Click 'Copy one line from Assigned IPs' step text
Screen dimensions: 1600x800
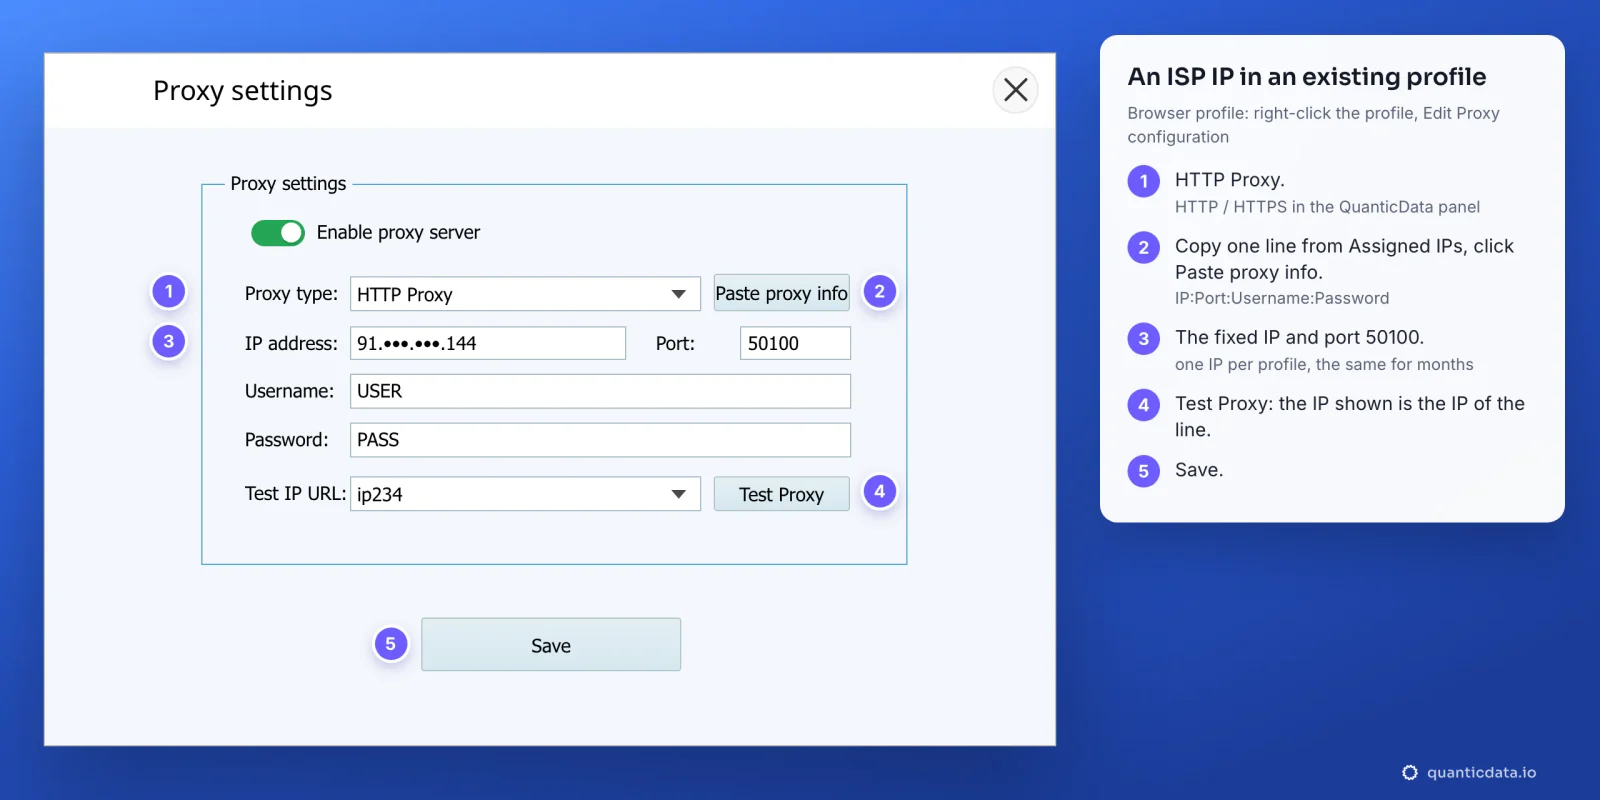coord(1344,259)
